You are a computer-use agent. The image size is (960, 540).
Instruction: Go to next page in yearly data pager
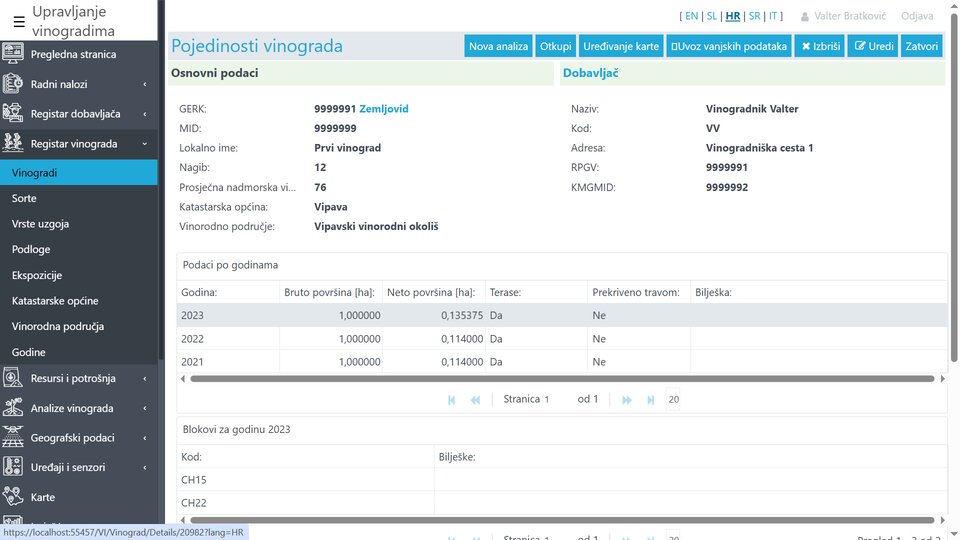coord(627,400)
